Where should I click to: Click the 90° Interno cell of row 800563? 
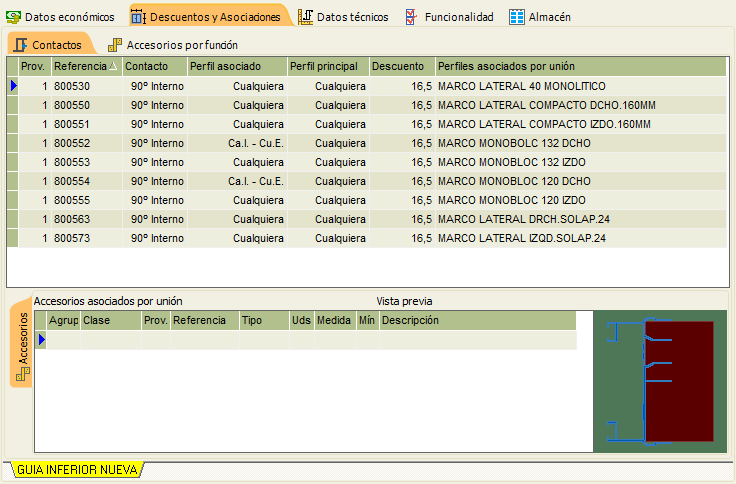[x=155, y=219]
